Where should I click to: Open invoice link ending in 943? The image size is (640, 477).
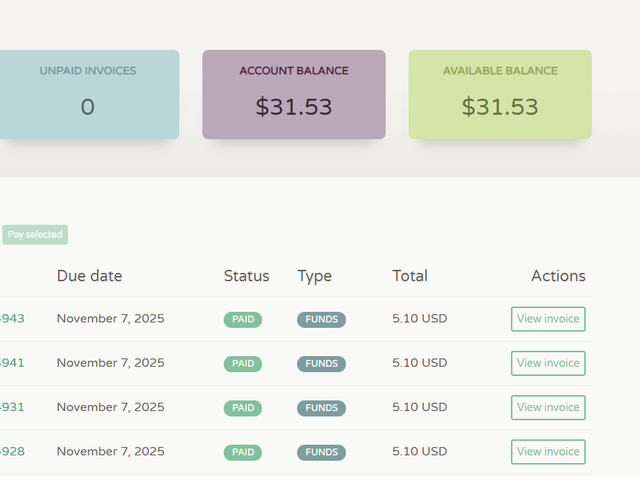13,319
